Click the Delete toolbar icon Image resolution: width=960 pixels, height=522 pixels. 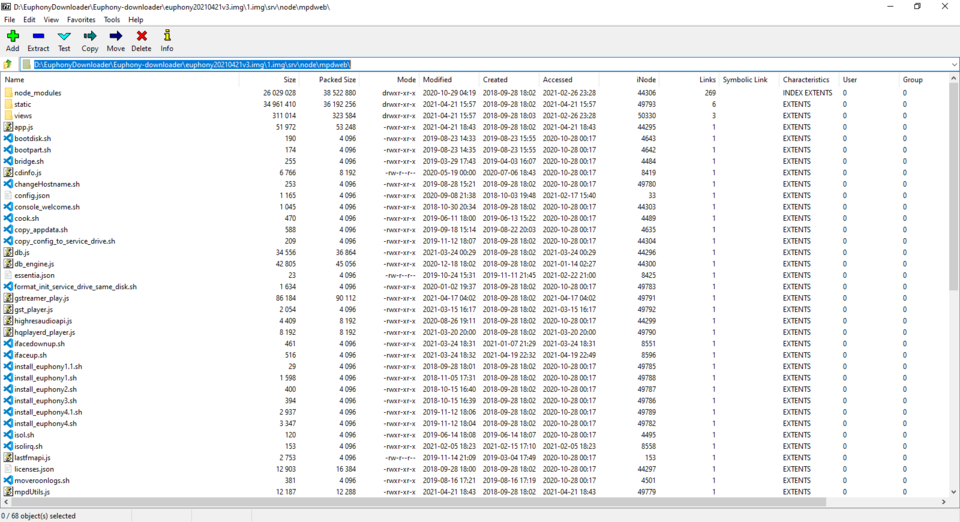pyautogui.click(x=141, y=37)
